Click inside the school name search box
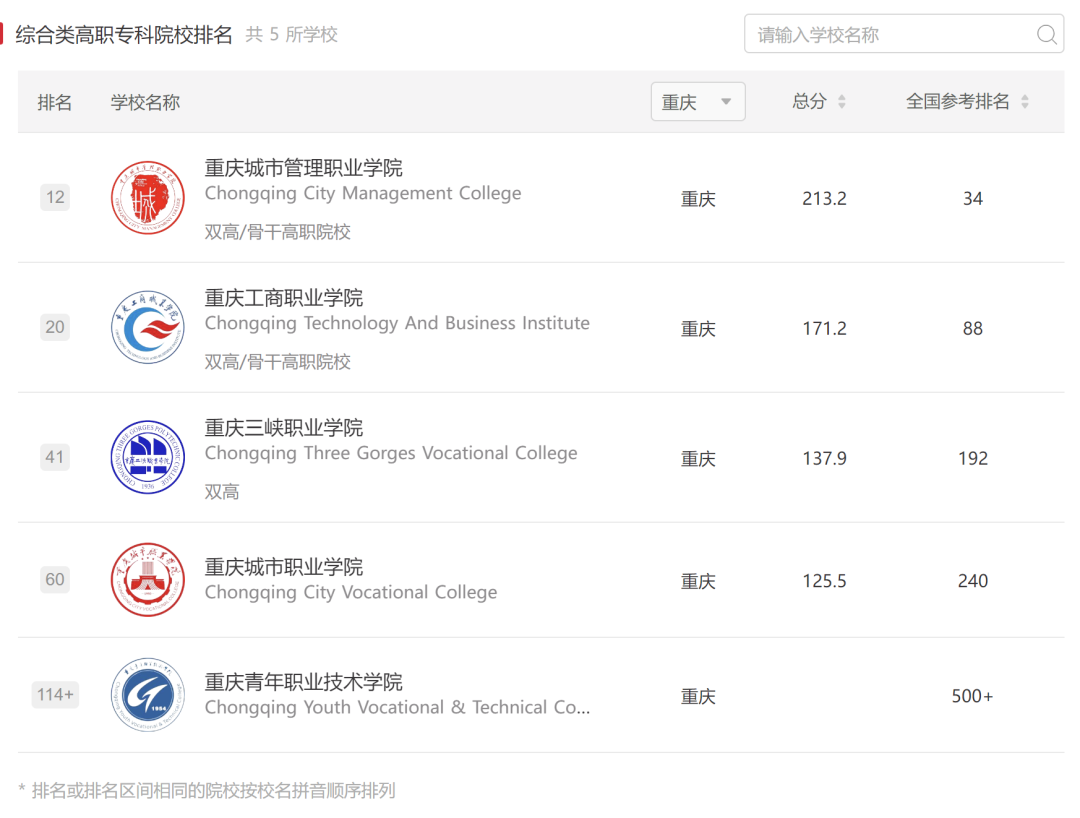This screenshot has height=818, width=1080. coord(880,34)
